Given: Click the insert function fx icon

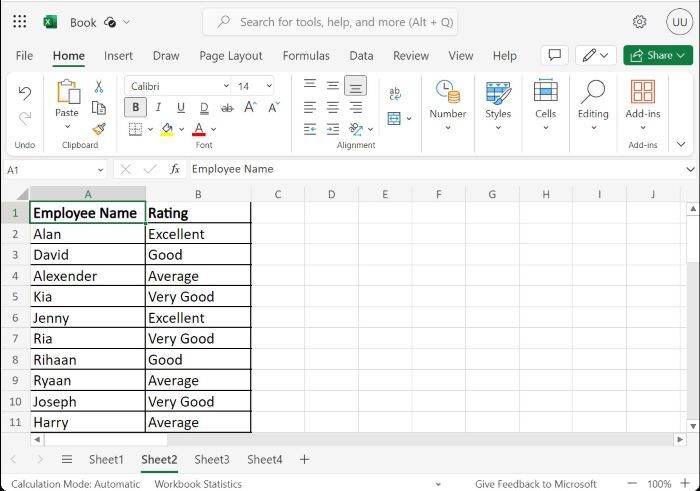Looking at the screenshot, I should [x=175, y=169].
